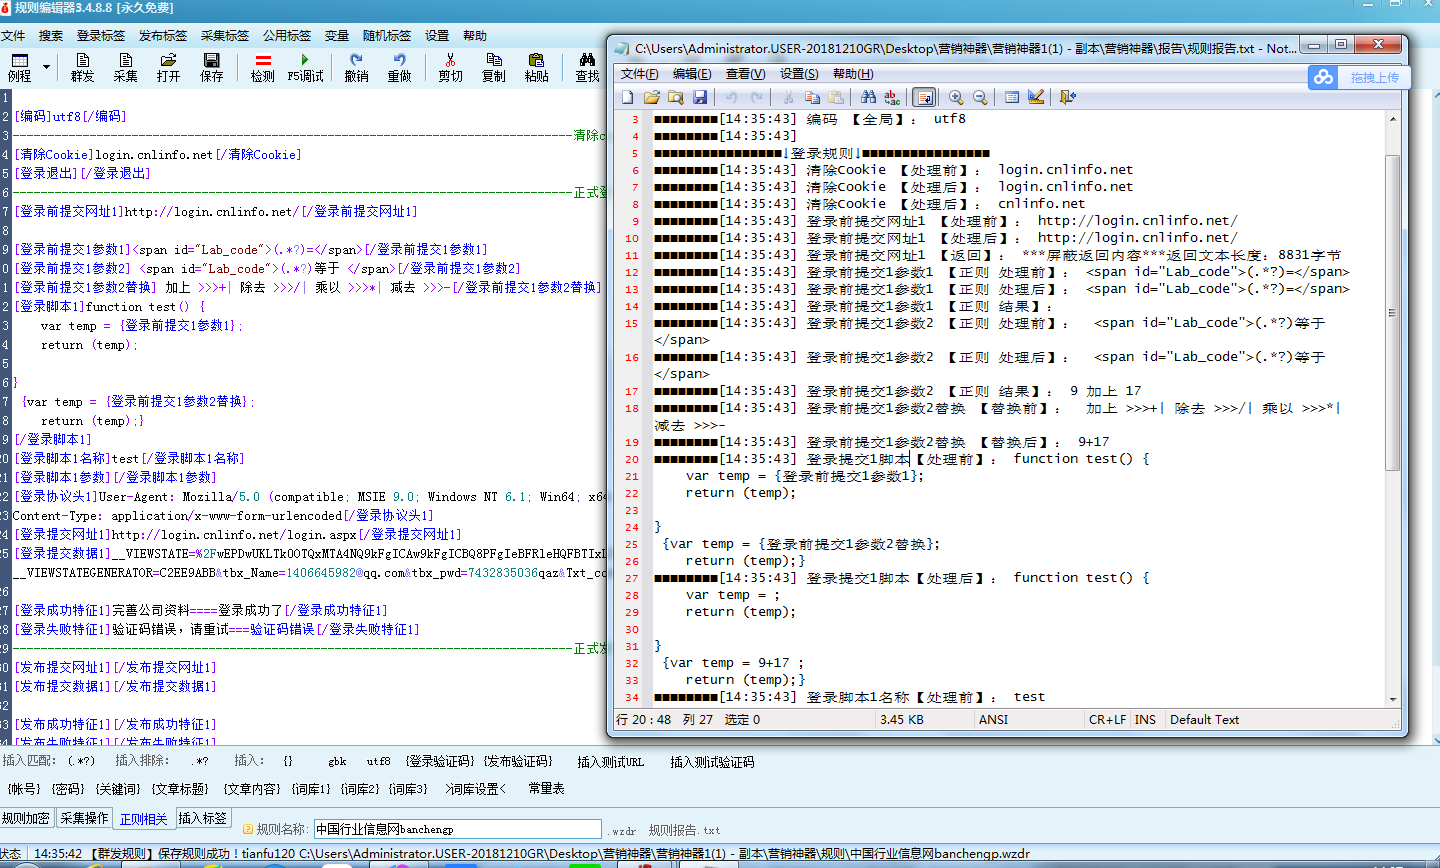Click the Notepad vertical scrollbar

point(1392,400)
